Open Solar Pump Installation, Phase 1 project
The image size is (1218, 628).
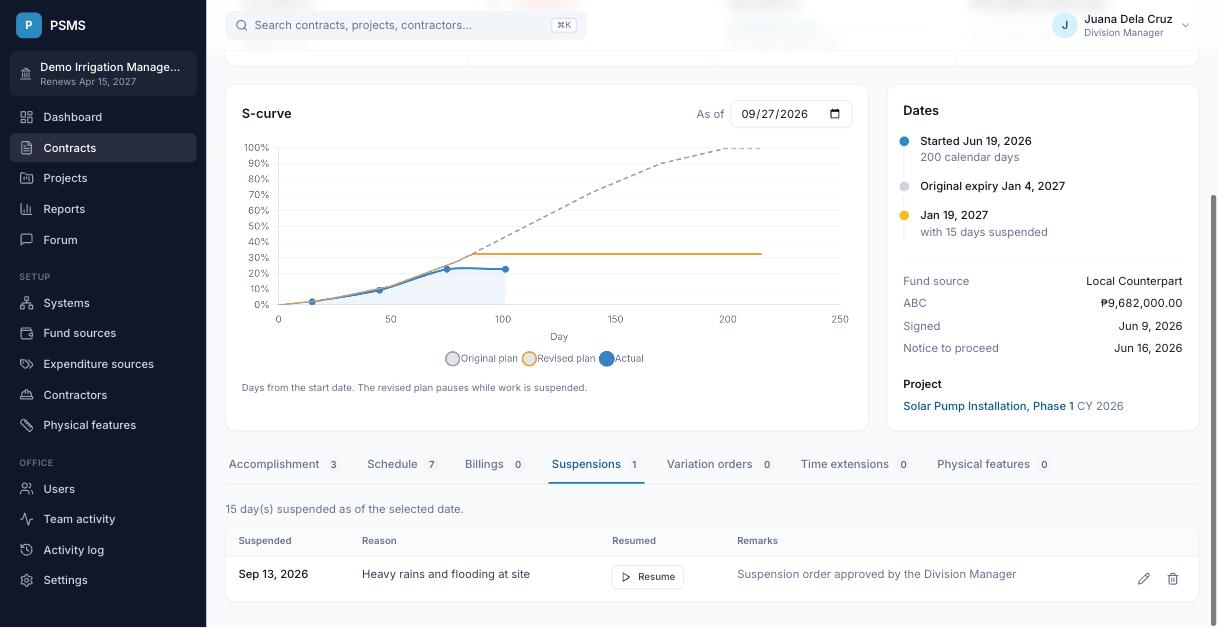[x=988, y=406]
